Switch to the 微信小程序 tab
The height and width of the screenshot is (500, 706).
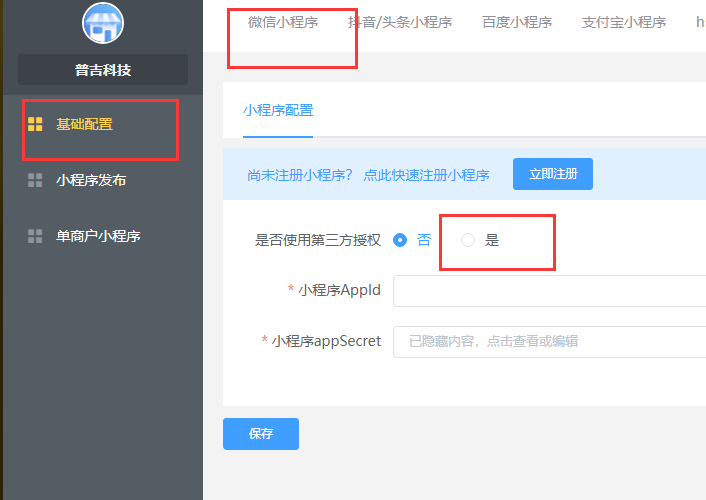(283, 22)
